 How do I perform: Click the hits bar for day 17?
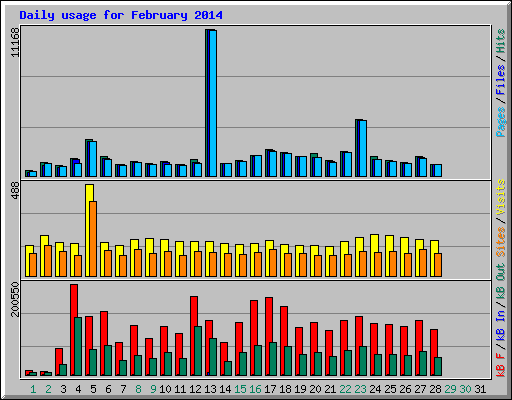pos(271,163)
